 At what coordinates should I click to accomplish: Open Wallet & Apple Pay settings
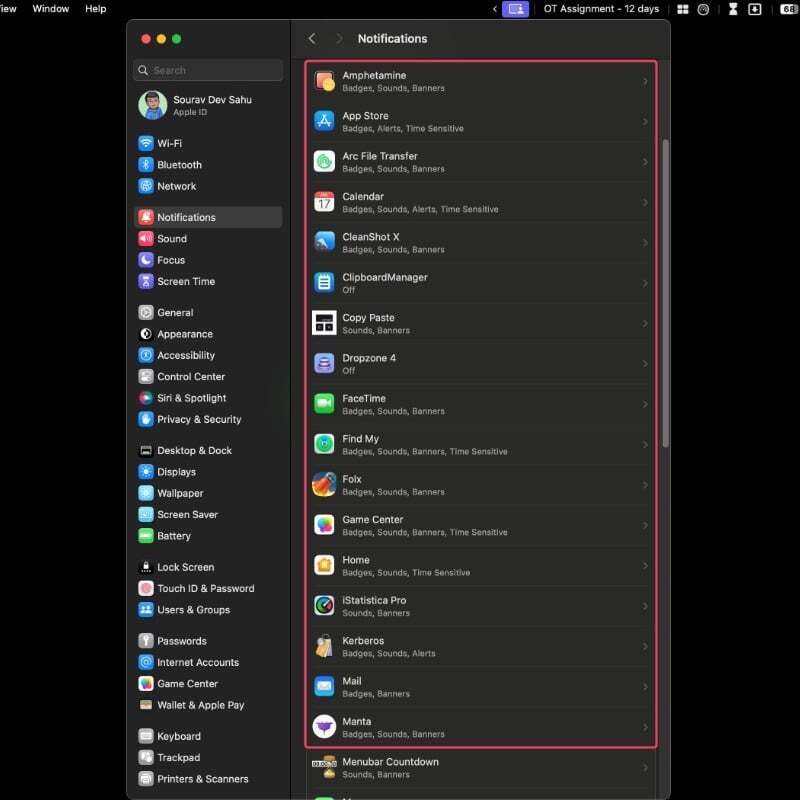pos(208,705)
